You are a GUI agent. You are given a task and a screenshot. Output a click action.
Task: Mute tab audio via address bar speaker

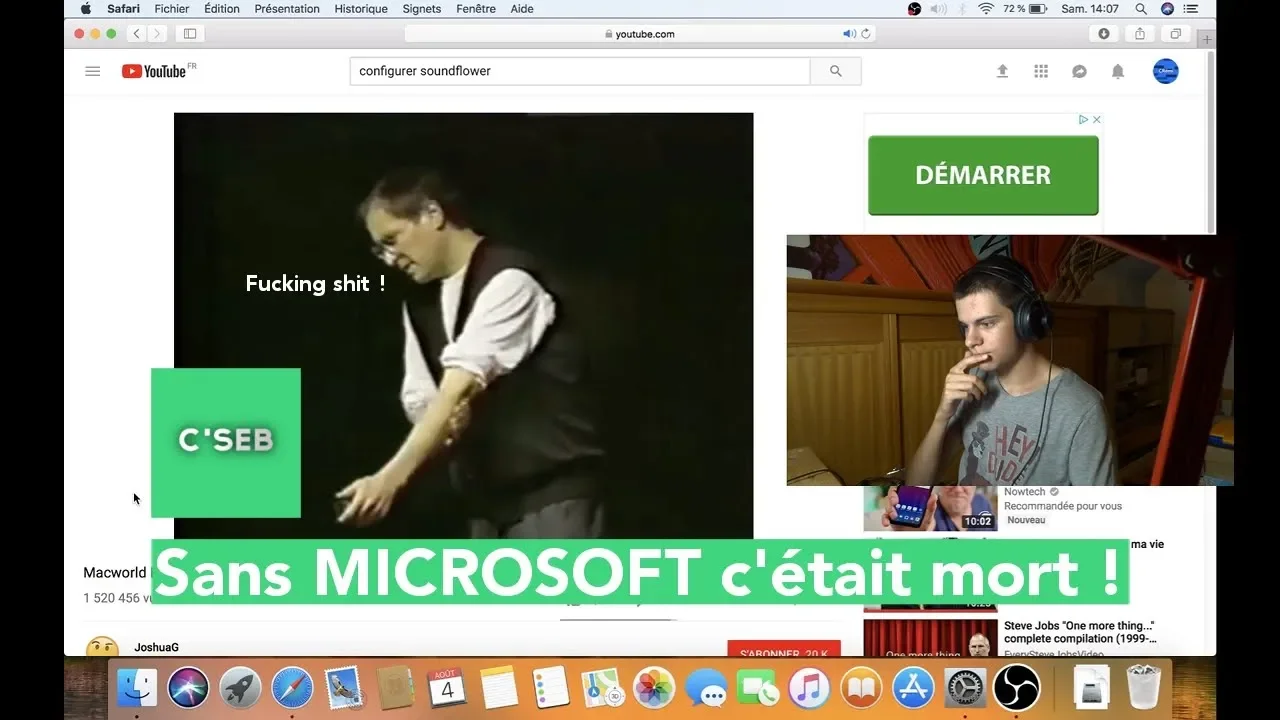click(x=849, y=34)
